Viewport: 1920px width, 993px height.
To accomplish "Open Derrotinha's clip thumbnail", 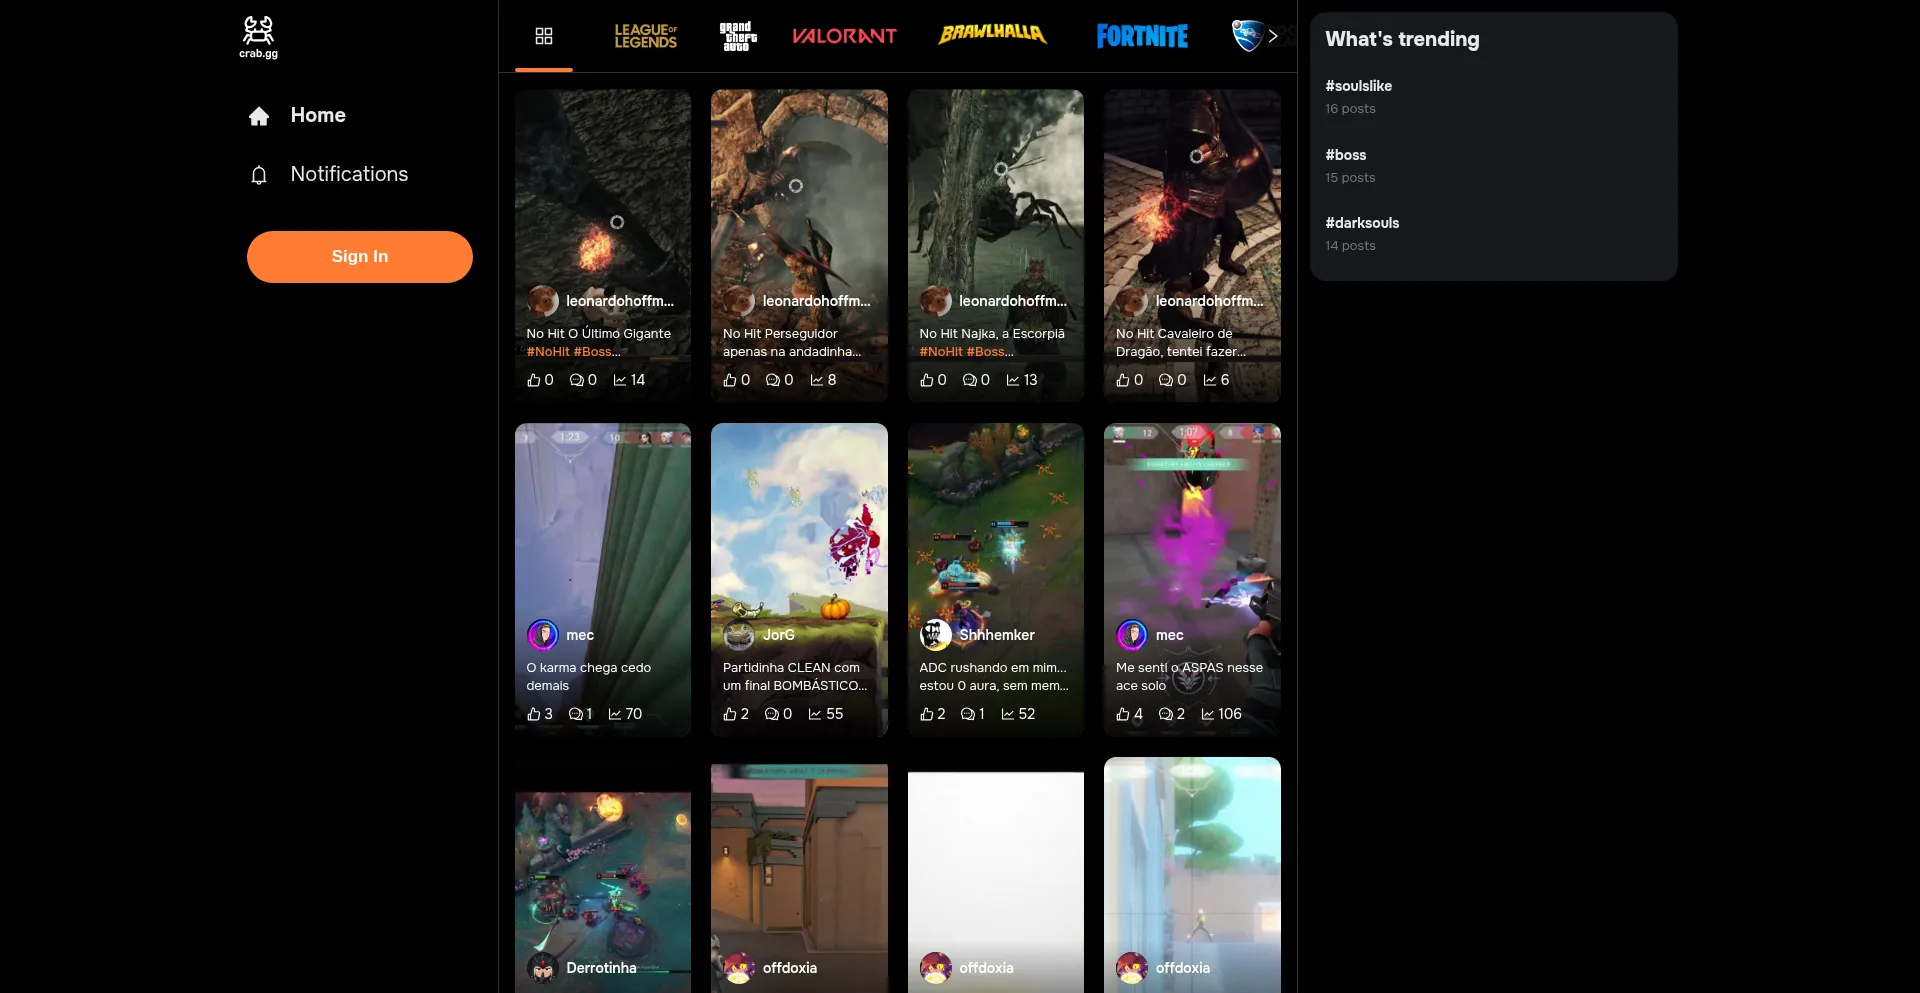I will coord(602,870).
